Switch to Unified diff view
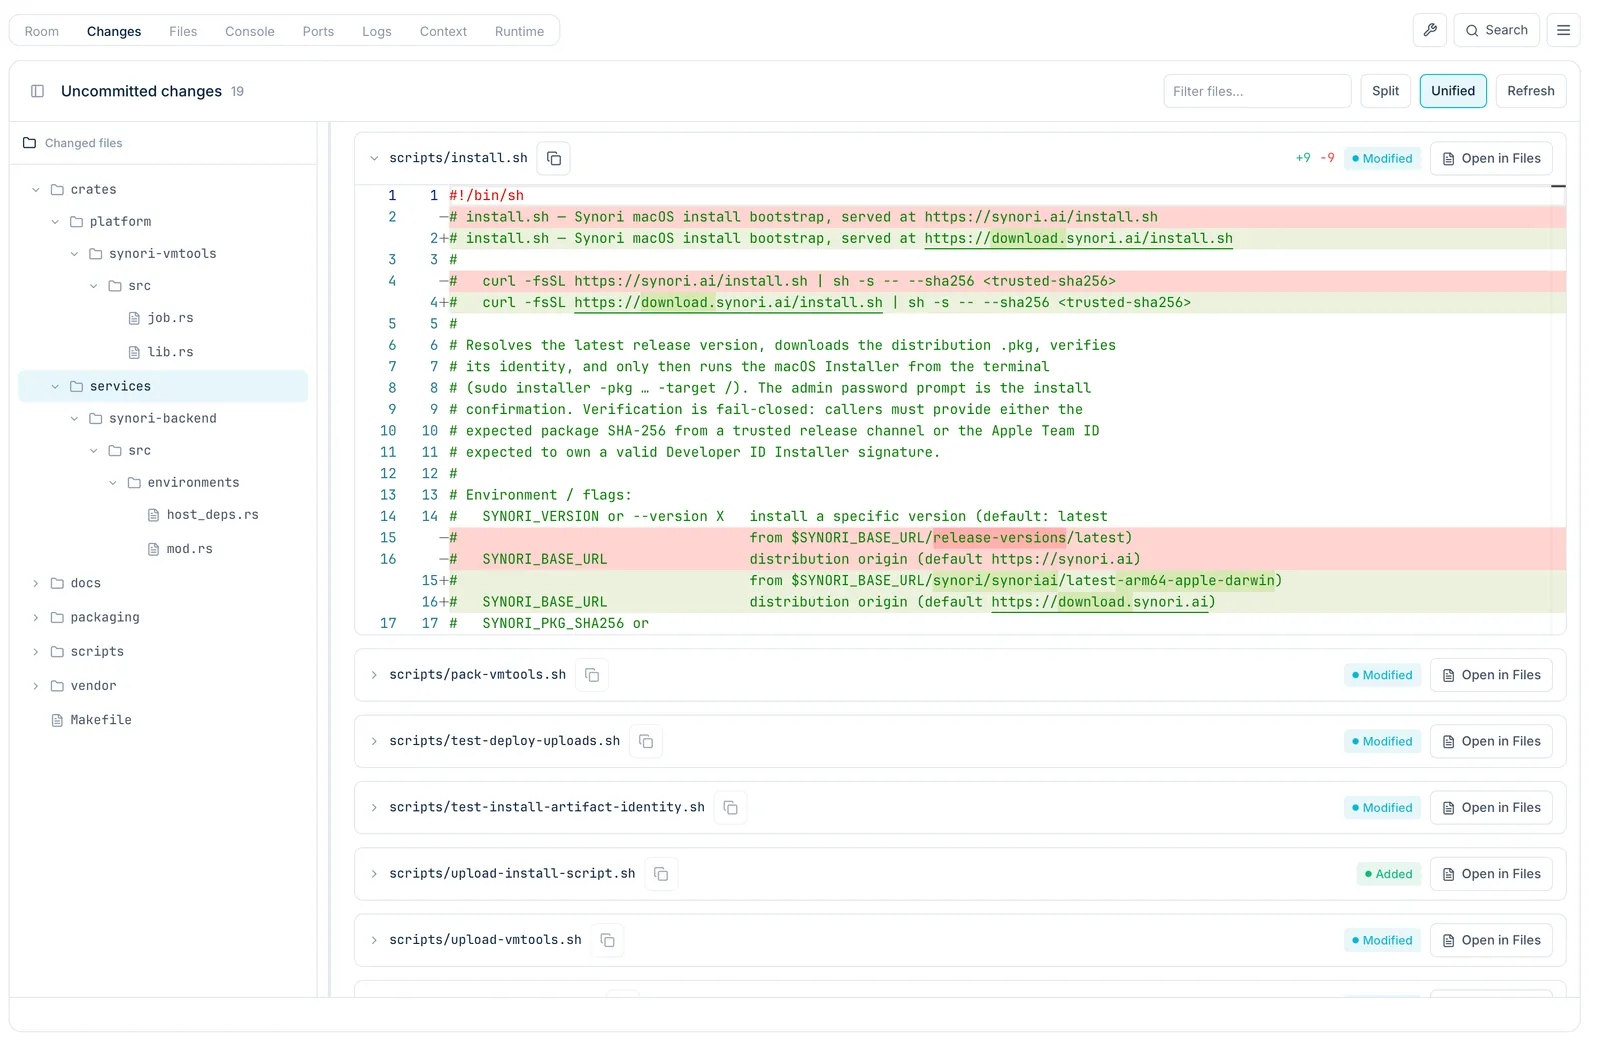The width and height of the screenshot is (1600, 1043). pyautogui.click(x=1452, y=91)
